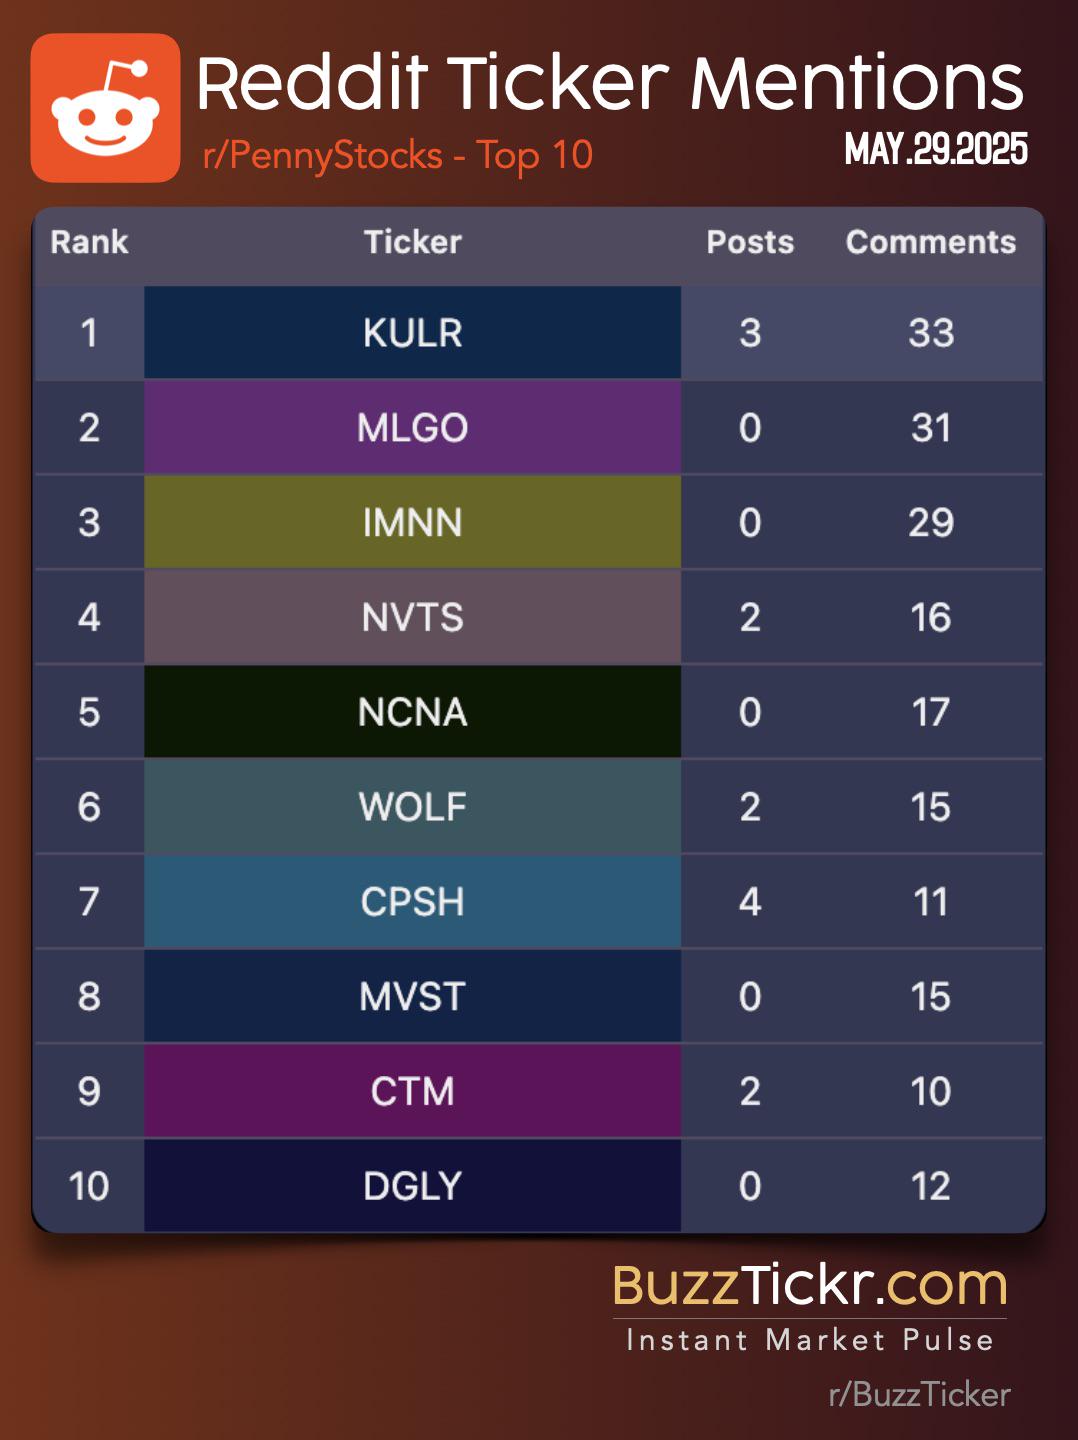1078x1440 pixels.
Task: Click the r/PennyStocks - Top 10 subtitle
Action: point(398,156)
